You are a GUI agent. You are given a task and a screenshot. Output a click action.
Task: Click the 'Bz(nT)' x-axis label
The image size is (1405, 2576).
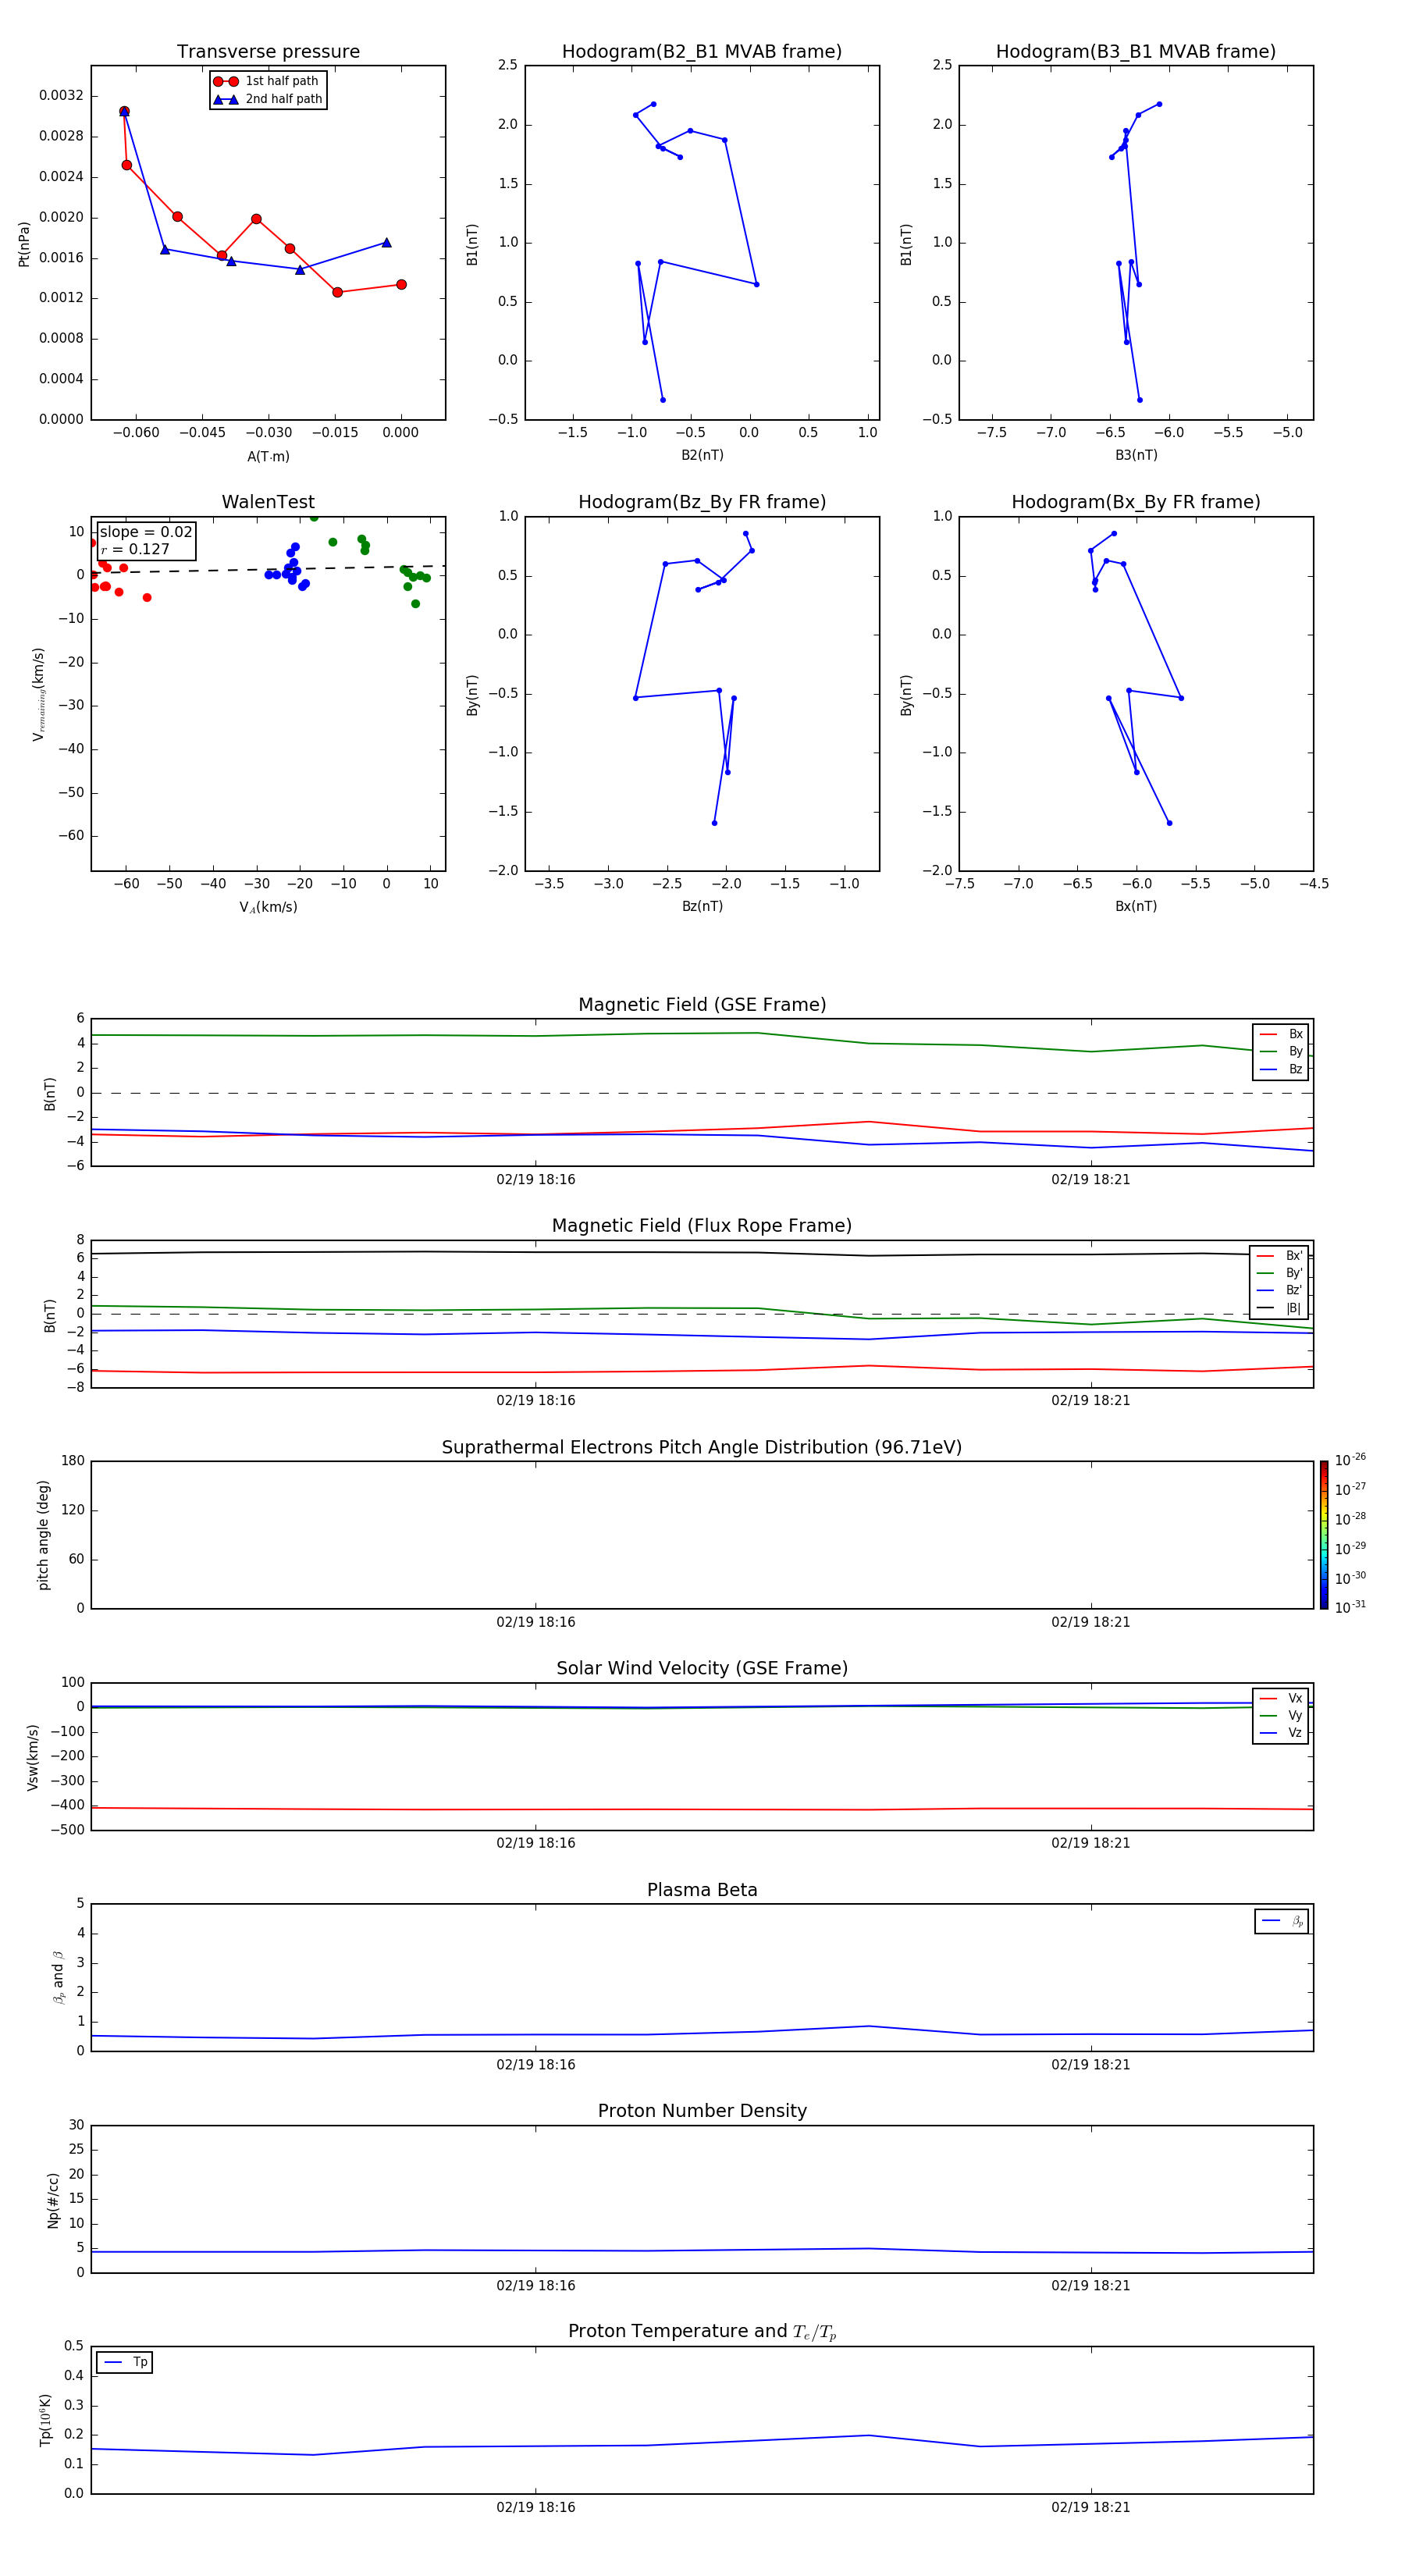[x=702, y=906]
